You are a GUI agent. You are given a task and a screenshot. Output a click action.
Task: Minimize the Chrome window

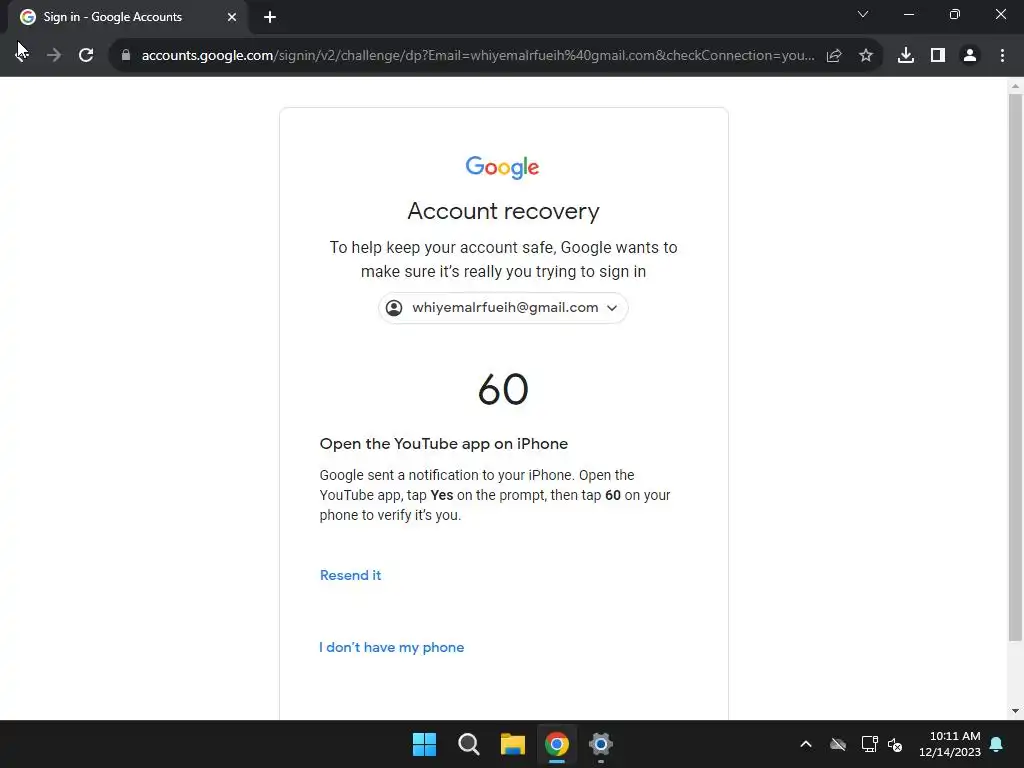(908, 14)
